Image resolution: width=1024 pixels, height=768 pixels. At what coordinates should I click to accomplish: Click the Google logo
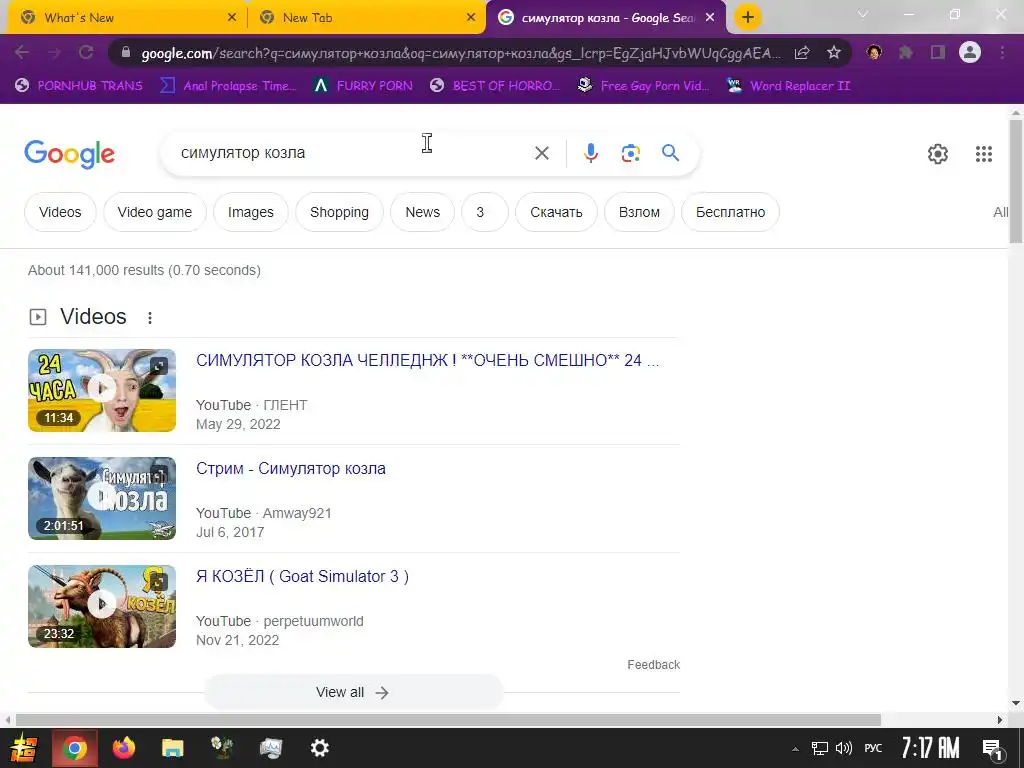click(x=69, y=154)
